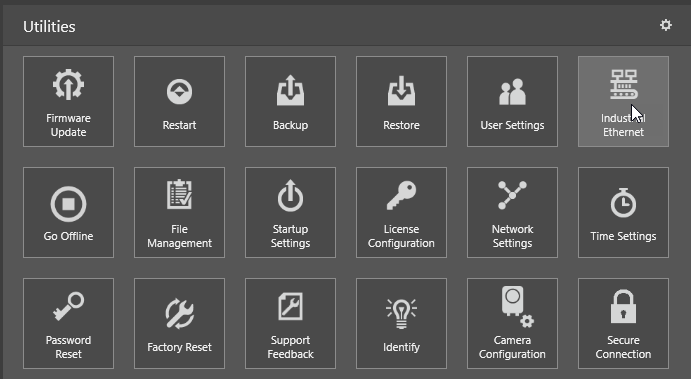Open Startup Settings

pyautogui.click(x=290, y=212)
